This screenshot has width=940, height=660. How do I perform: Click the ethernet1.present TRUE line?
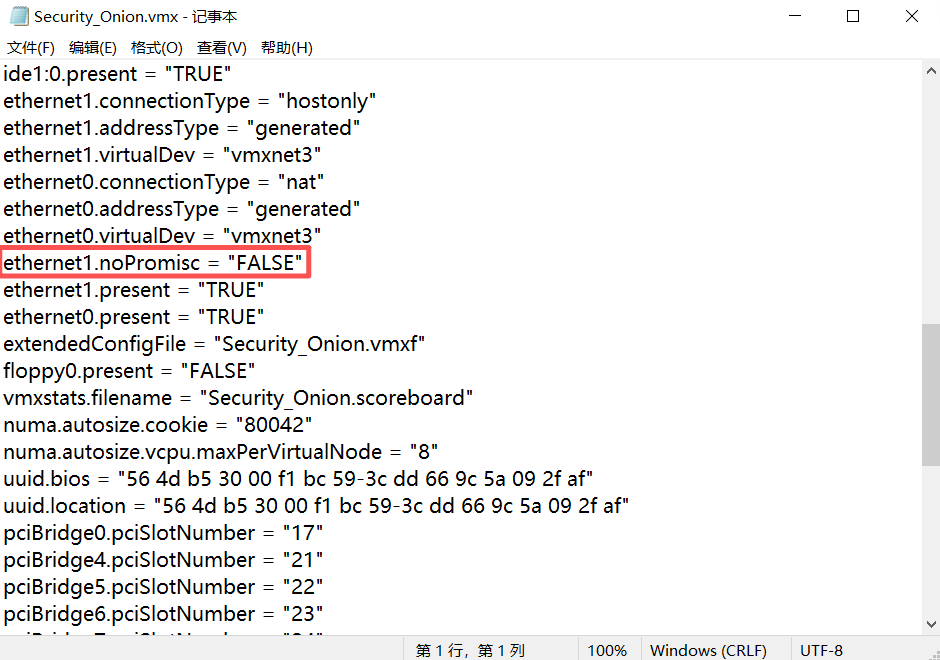tap(134, 290)
